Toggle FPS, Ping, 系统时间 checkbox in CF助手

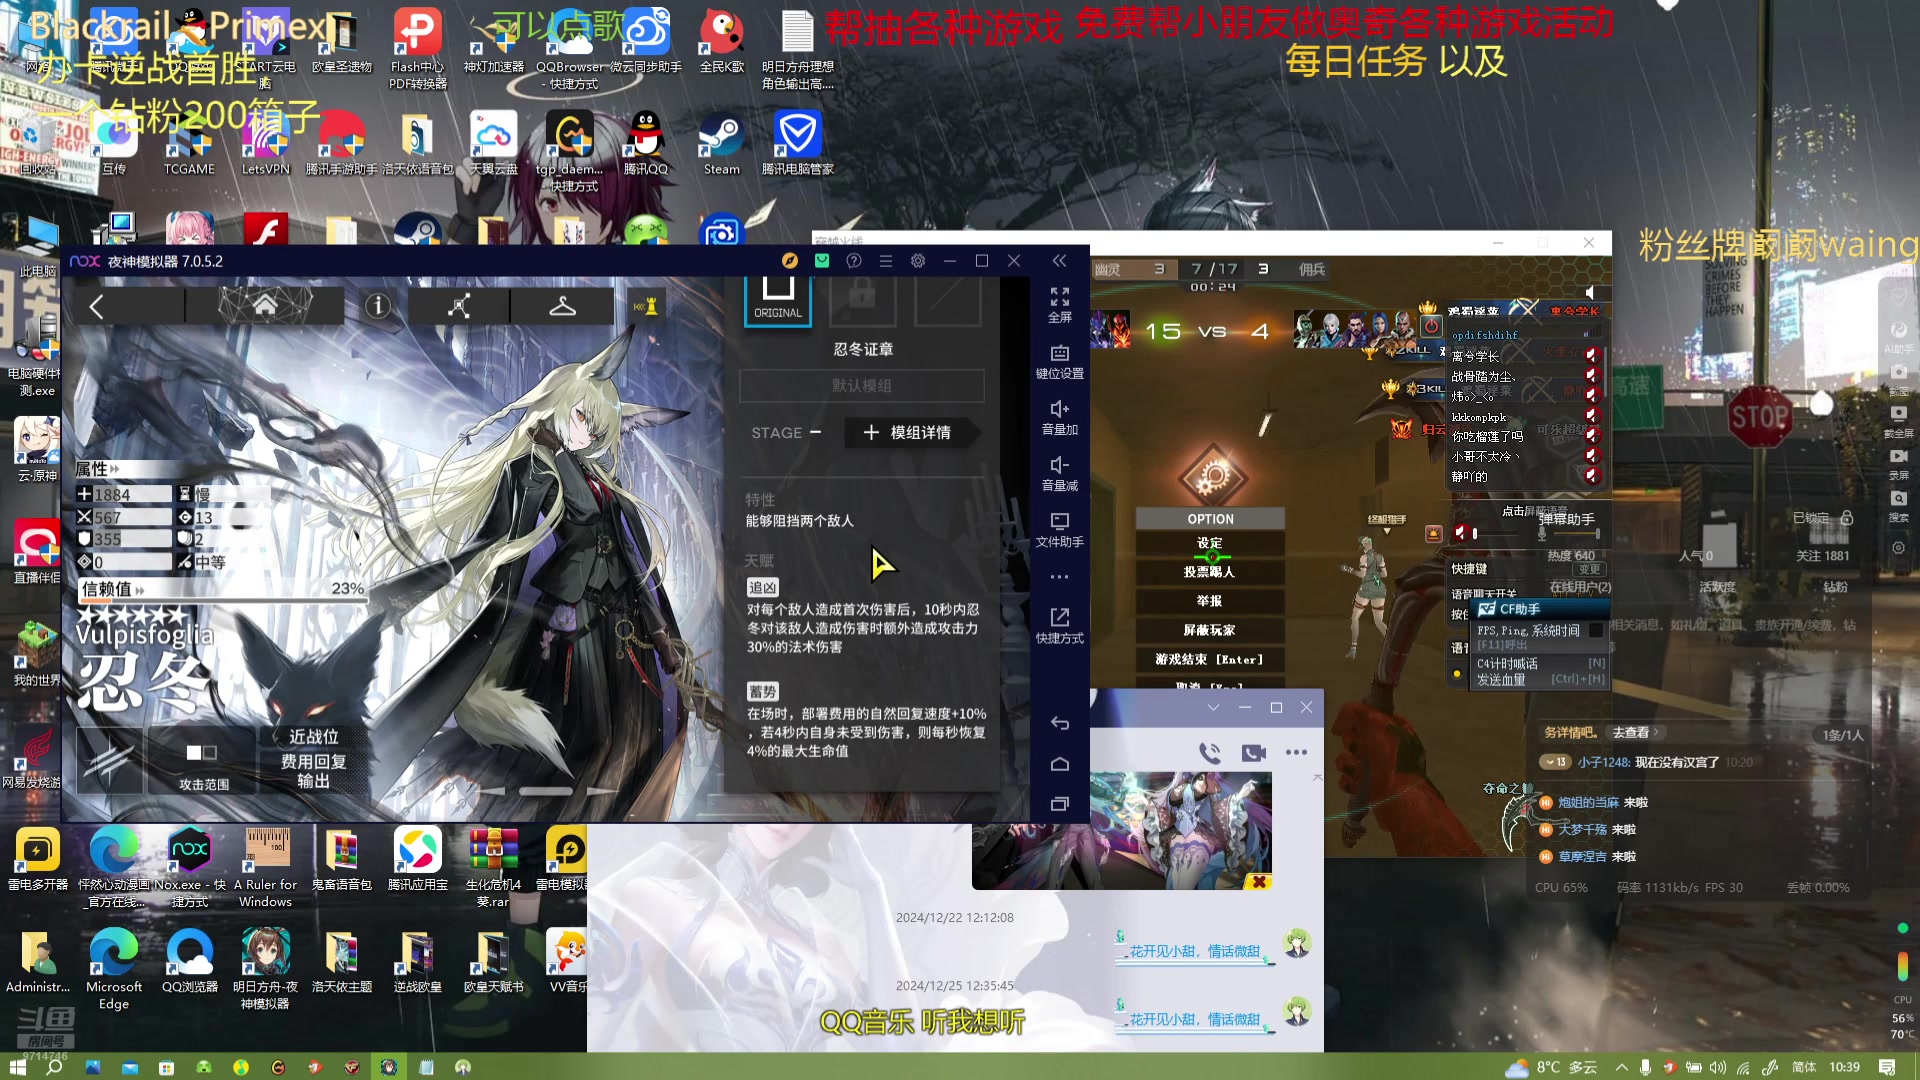tap(1596, 630)
